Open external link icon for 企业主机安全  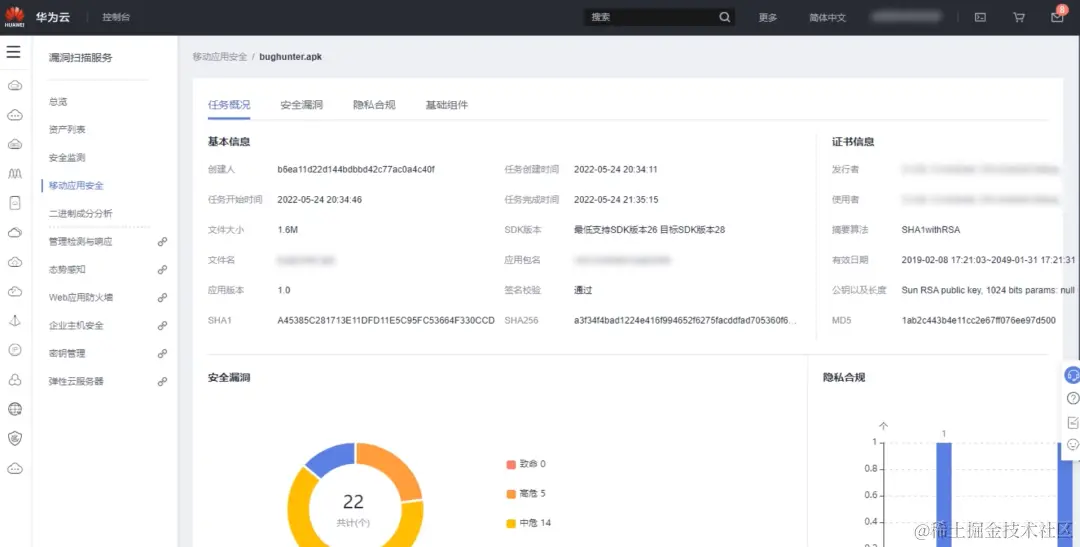[162, 326]
